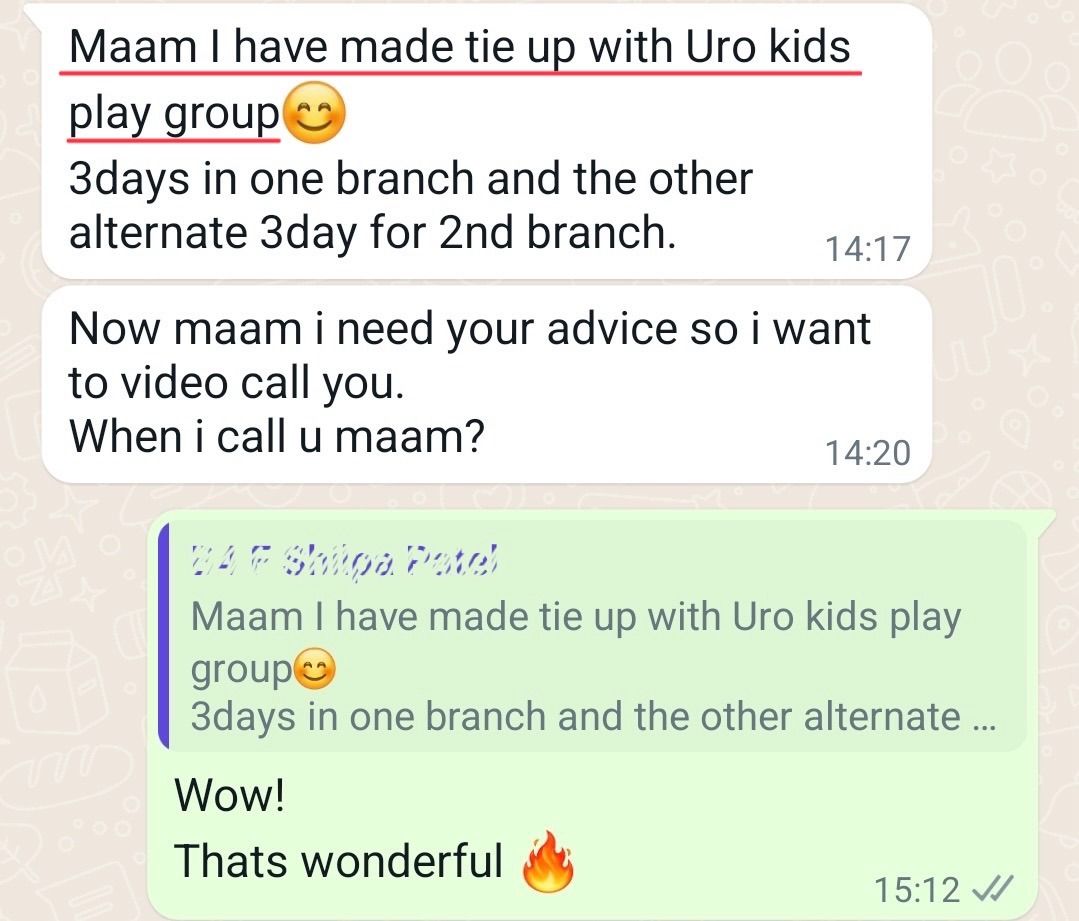Tap the red-underlined 'Maam I have made' line
The image size is (1079, 921).
click(x=460, y=47)
